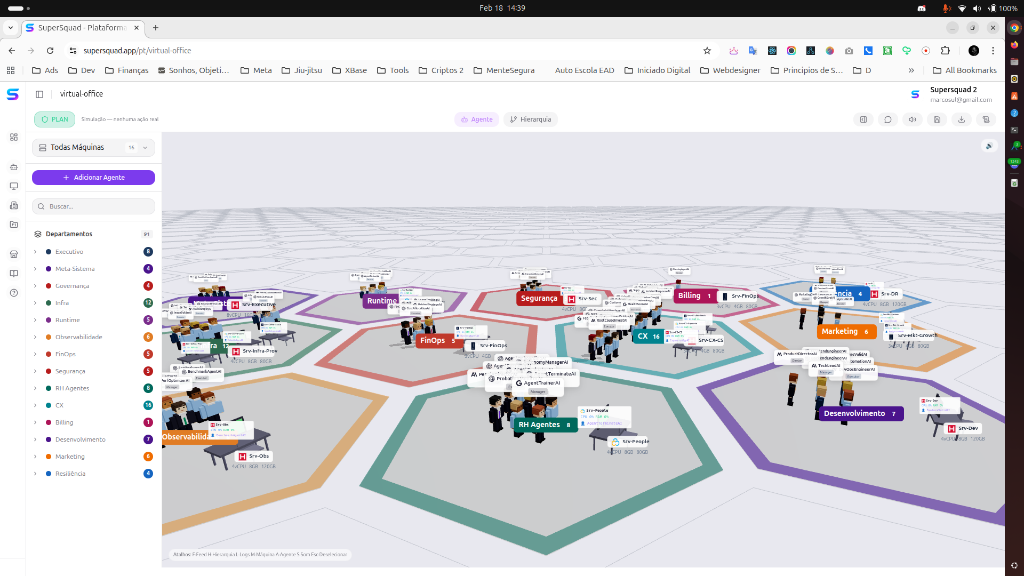Click the audio/speaker icon in the top toolbar
Image resolution: width=1024 pixels, height=576 pixels.
click(912, 119)
